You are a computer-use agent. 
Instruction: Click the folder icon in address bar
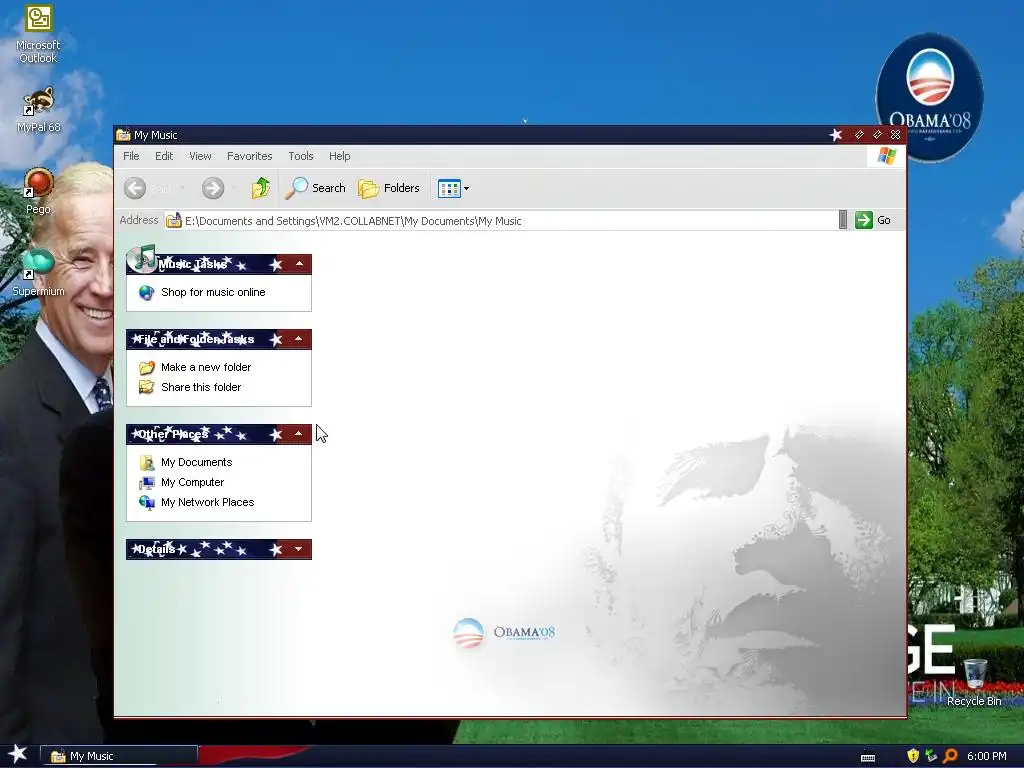pyautogui.click(x=173, y=221)
